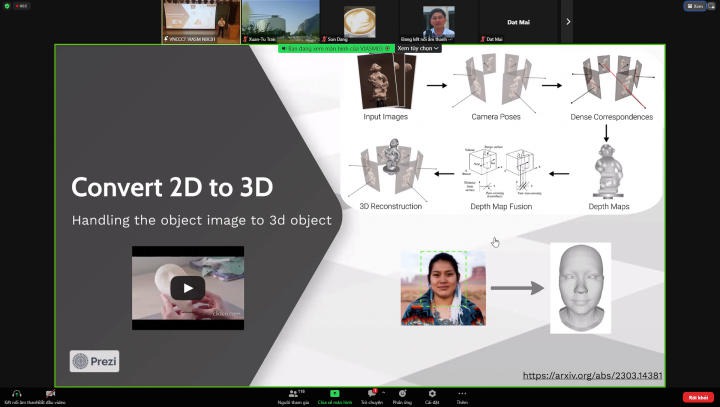Screen dimensions: 720x407
Task: Select the participant tile with man's photo
Action: tap(439, 22)
